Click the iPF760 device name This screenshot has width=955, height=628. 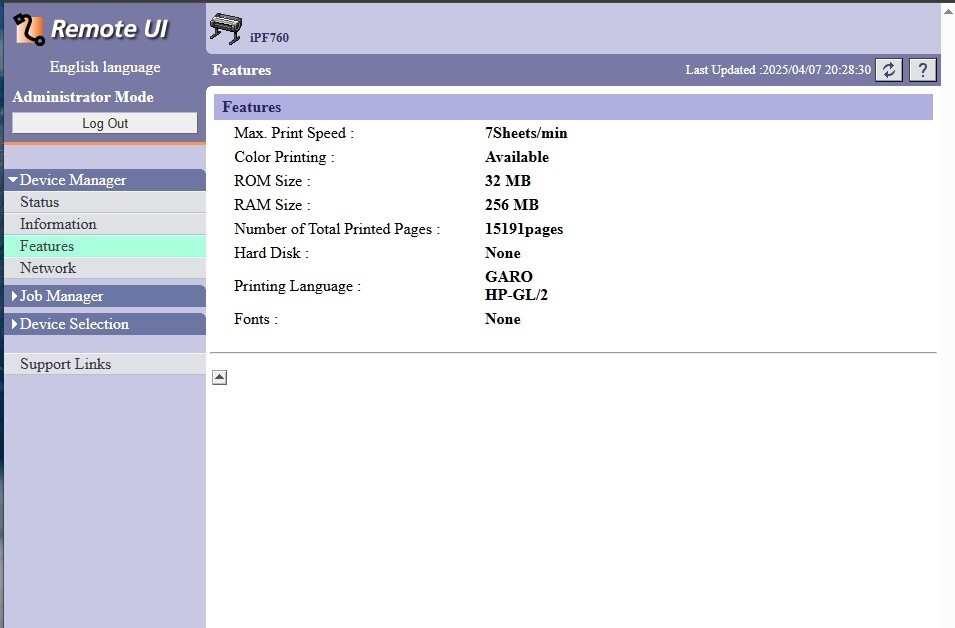(x=269, y=38)
